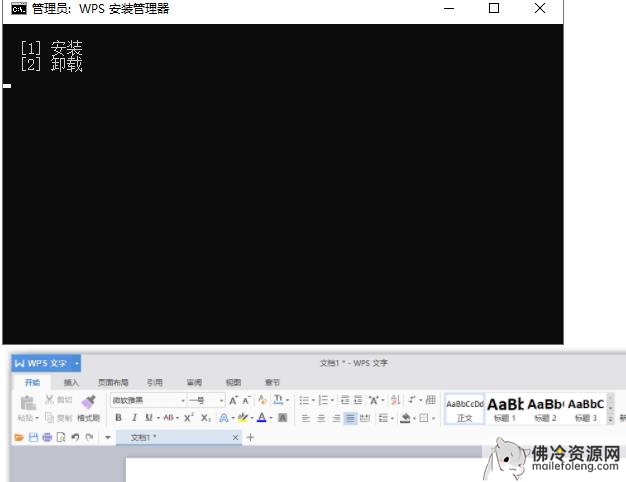This screenshot has height=482, width=626.
Task: Click the Undo arrow icon
Action: (x=75, y=438)
